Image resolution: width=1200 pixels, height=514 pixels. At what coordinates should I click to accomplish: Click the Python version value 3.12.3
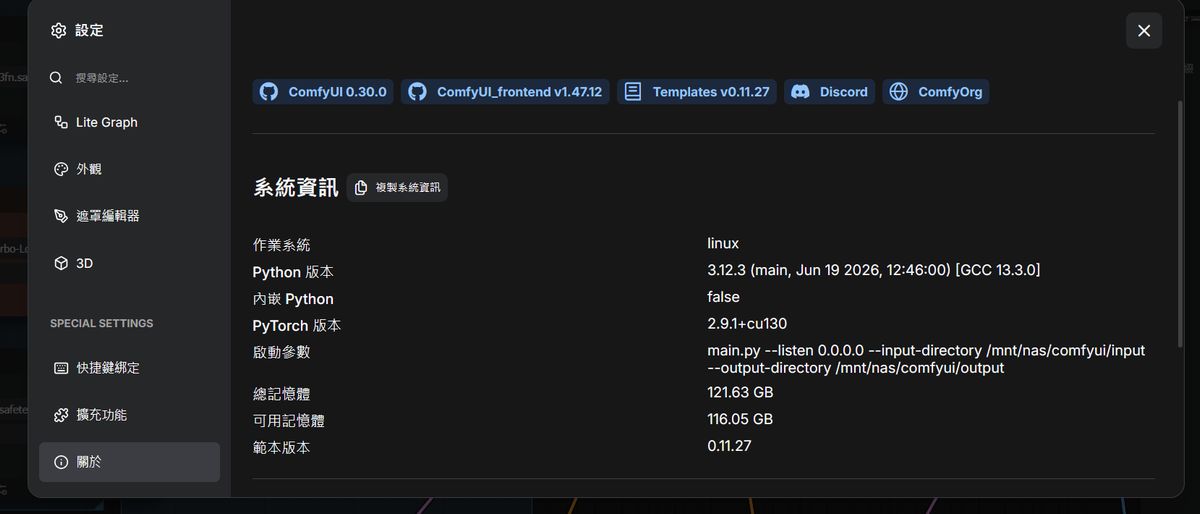[x=874, y=270]
